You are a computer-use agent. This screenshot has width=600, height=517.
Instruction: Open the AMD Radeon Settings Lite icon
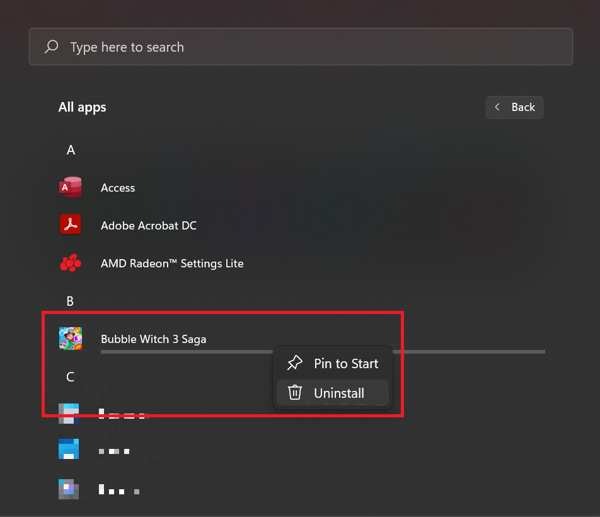pyautogui.click(x=70, y=263)
